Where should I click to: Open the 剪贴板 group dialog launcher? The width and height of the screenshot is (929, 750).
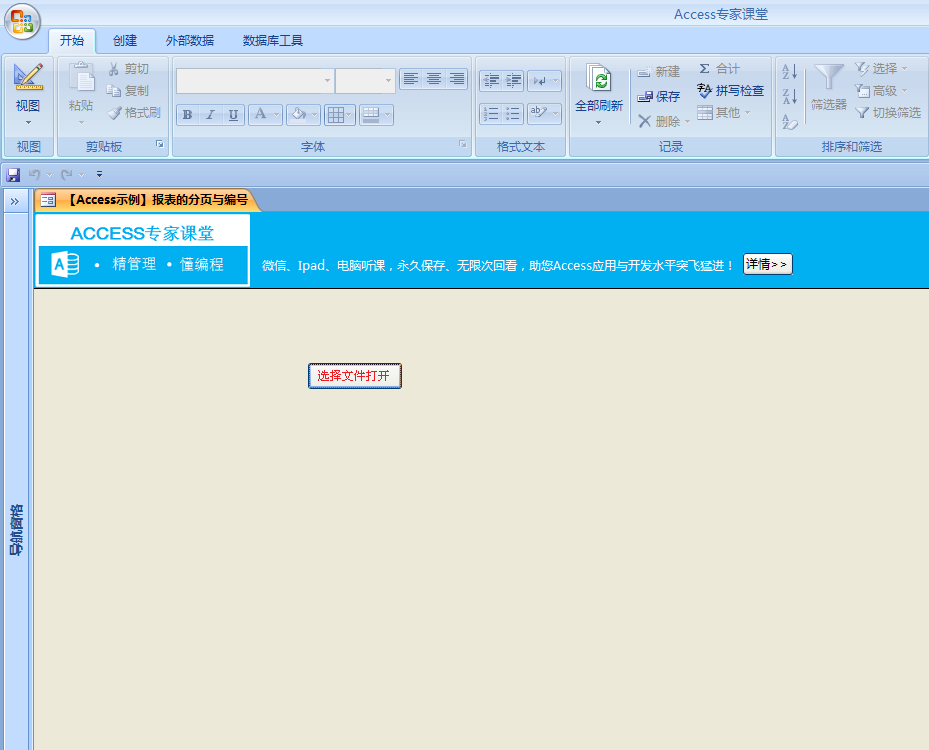160,144
